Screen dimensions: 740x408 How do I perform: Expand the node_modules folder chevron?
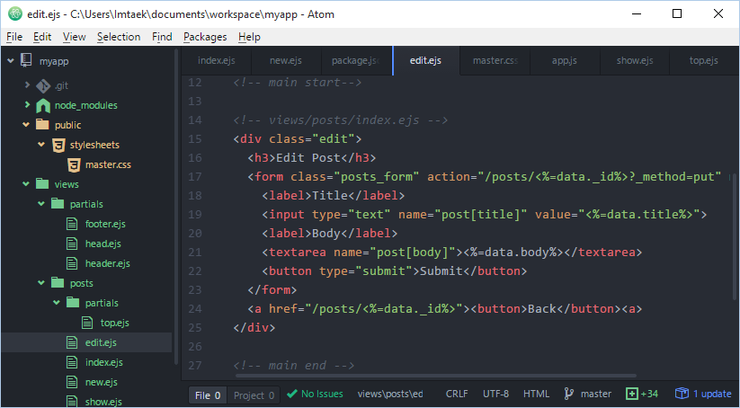pos(27,105)
